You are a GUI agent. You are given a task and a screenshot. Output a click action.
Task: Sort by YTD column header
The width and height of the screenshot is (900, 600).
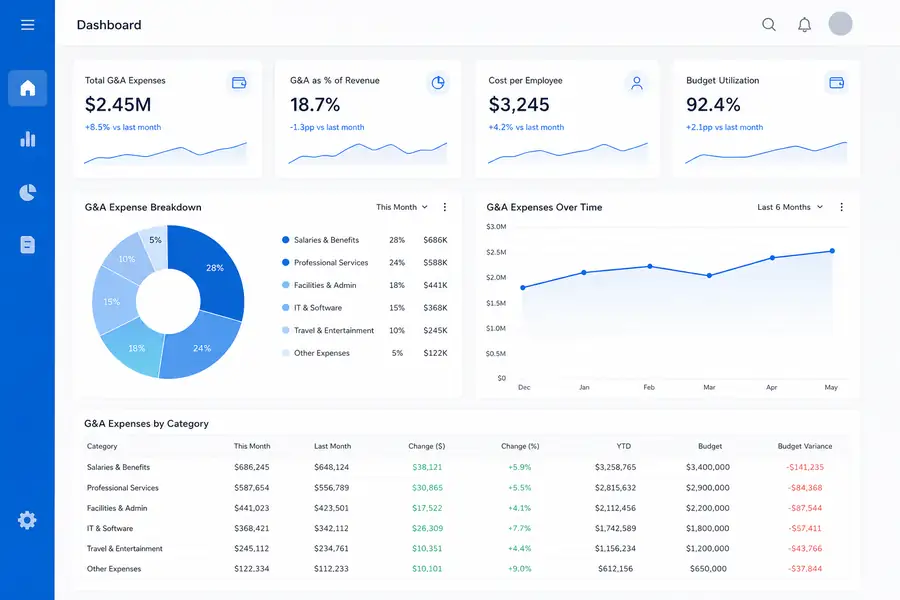tap(624, 446)
